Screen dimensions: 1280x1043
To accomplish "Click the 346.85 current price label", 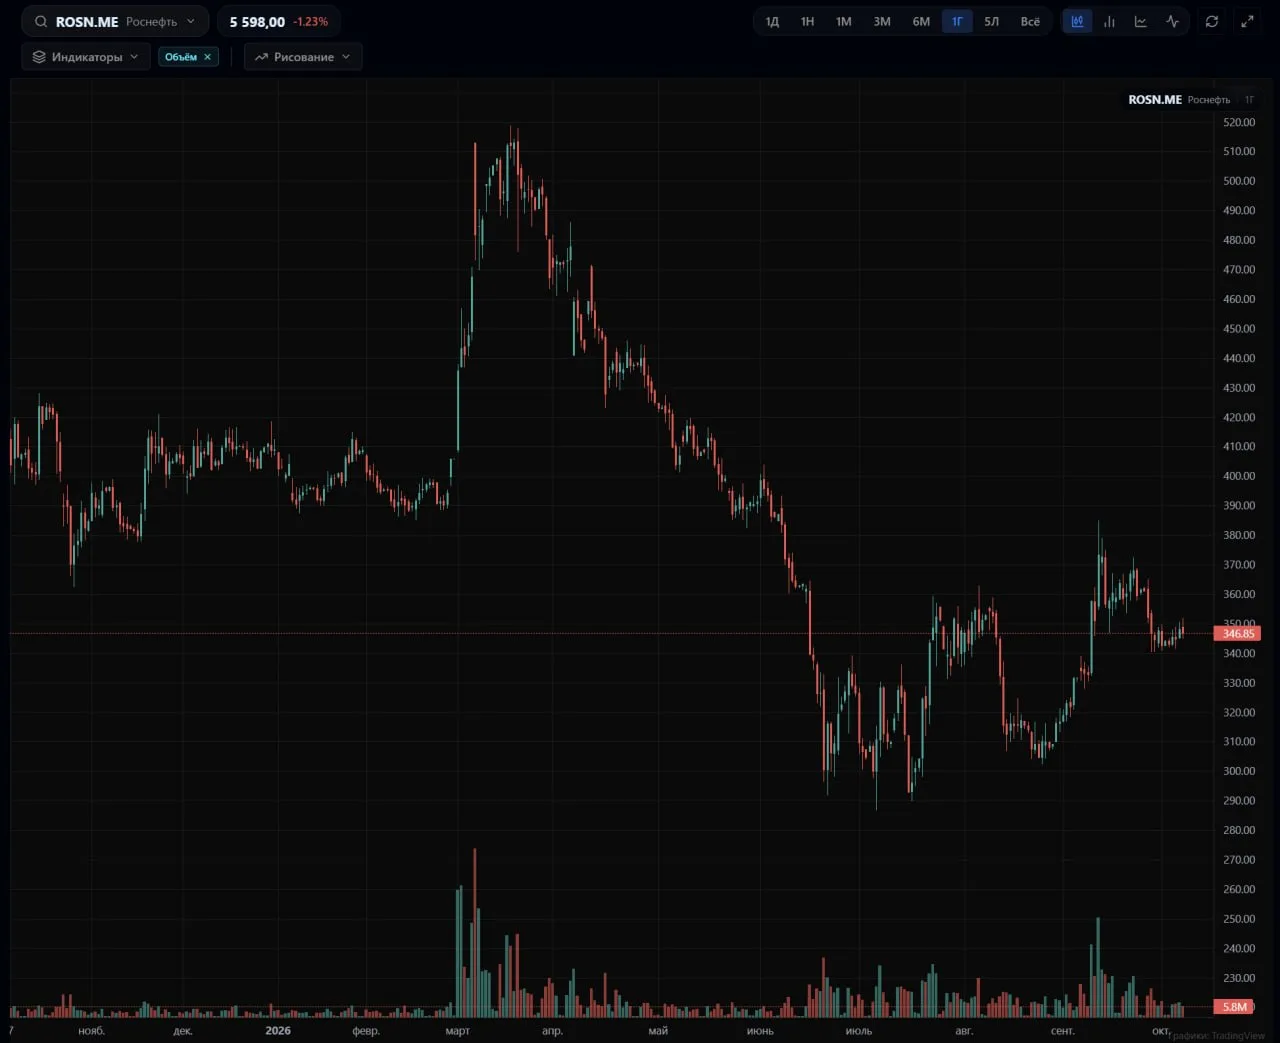I will (x=1237, y=633).
